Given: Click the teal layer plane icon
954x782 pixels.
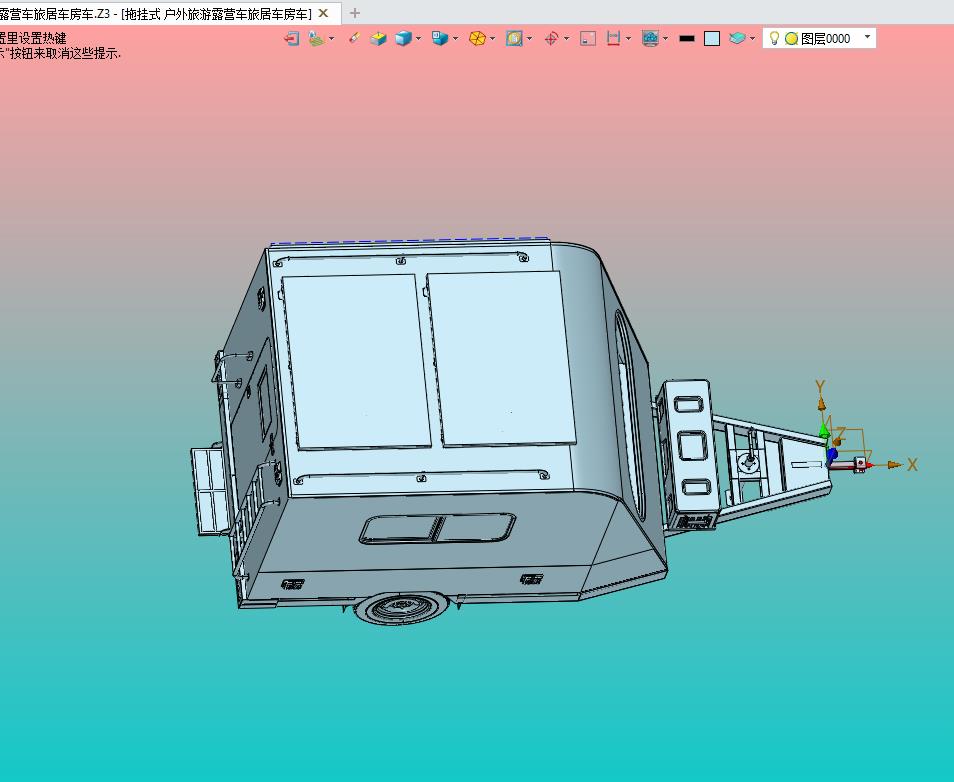Looking at the screenshot, I should (737, 39).
